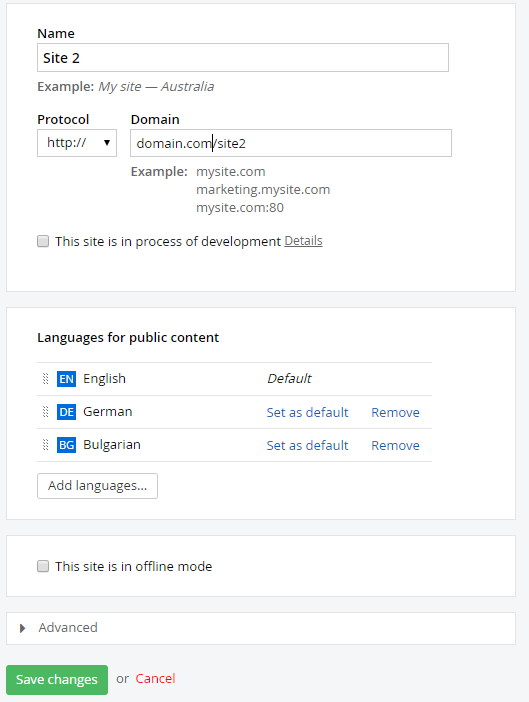Click the BG language badge
The height and width of the screenshot is (702, 529).
66,445
